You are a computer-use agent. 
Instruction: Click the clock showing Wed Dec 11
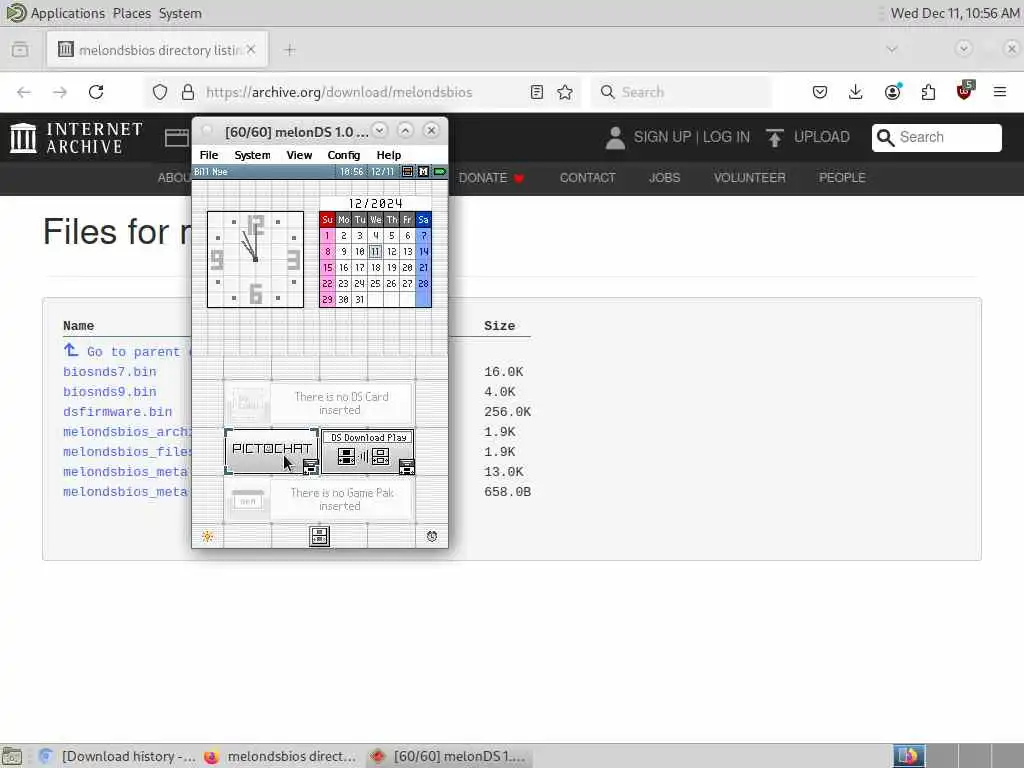955,13
